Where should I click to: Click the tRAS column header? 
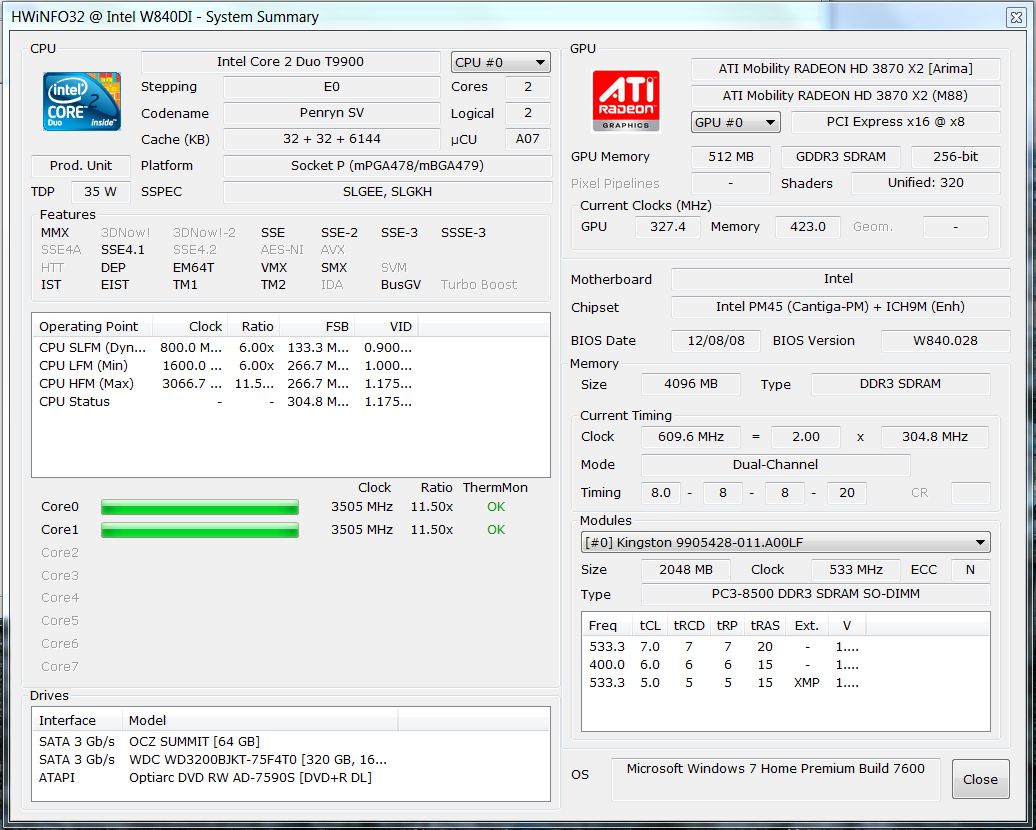coord(765,626)
